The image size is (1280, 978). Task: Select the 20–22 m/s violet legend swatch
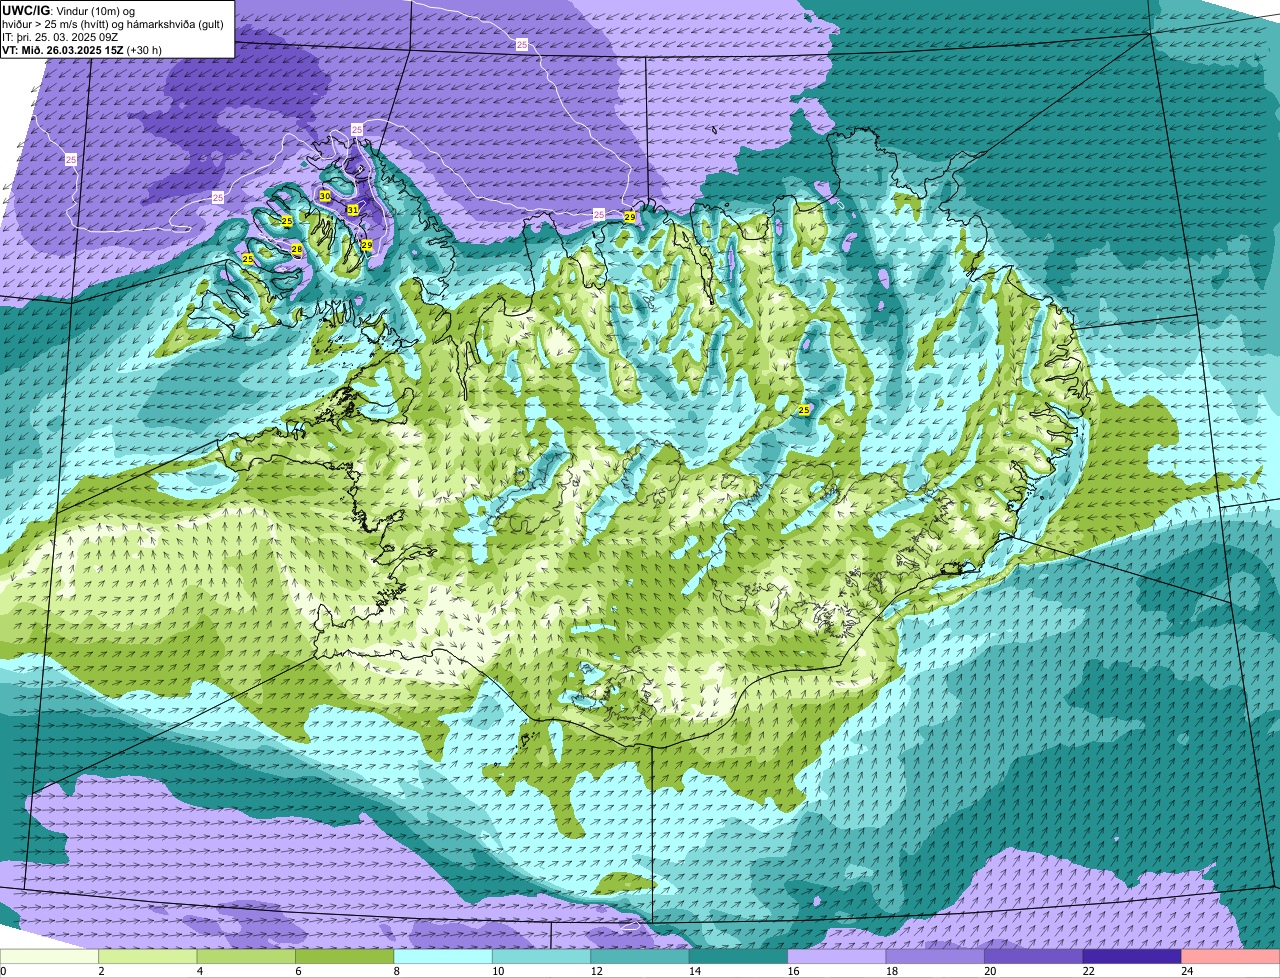1034,956
